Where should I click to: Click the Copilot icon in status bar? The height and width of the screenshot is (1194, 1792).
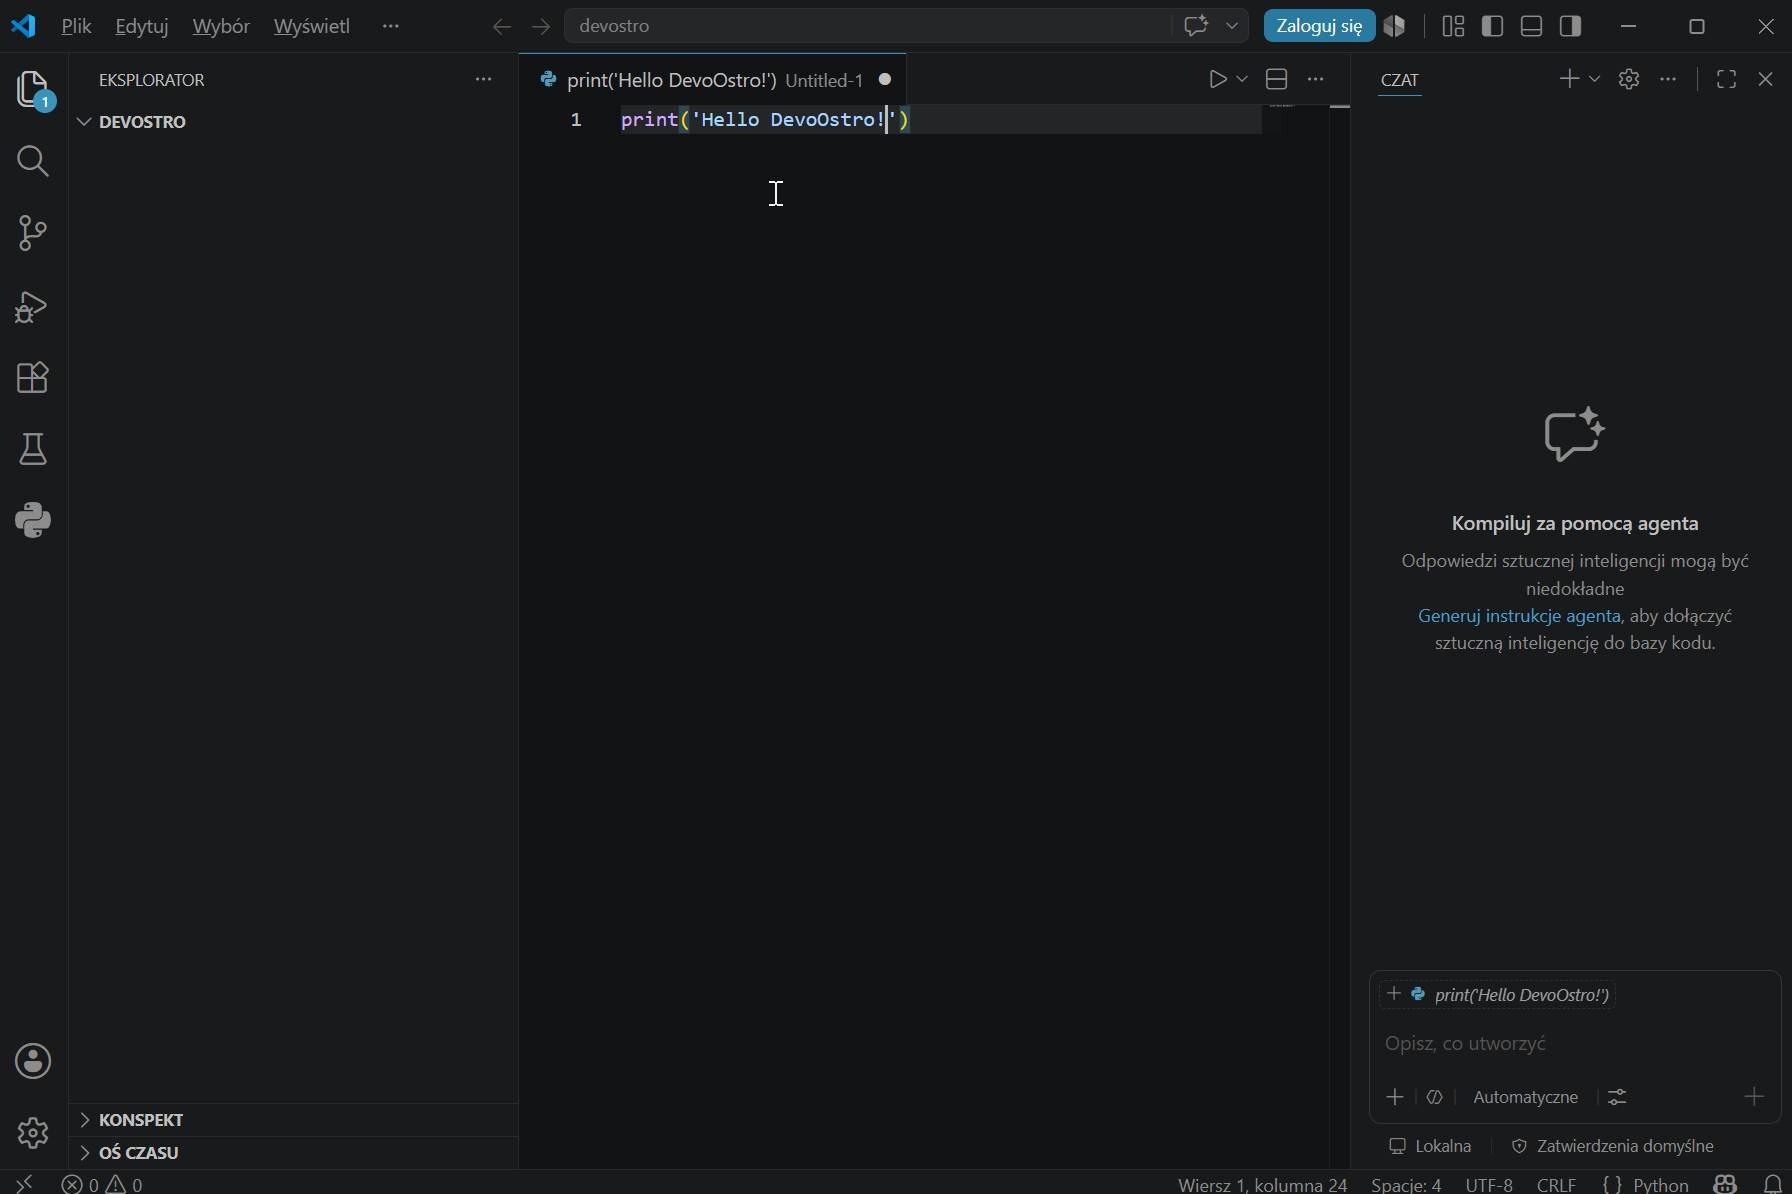tap(1725, 1184)
